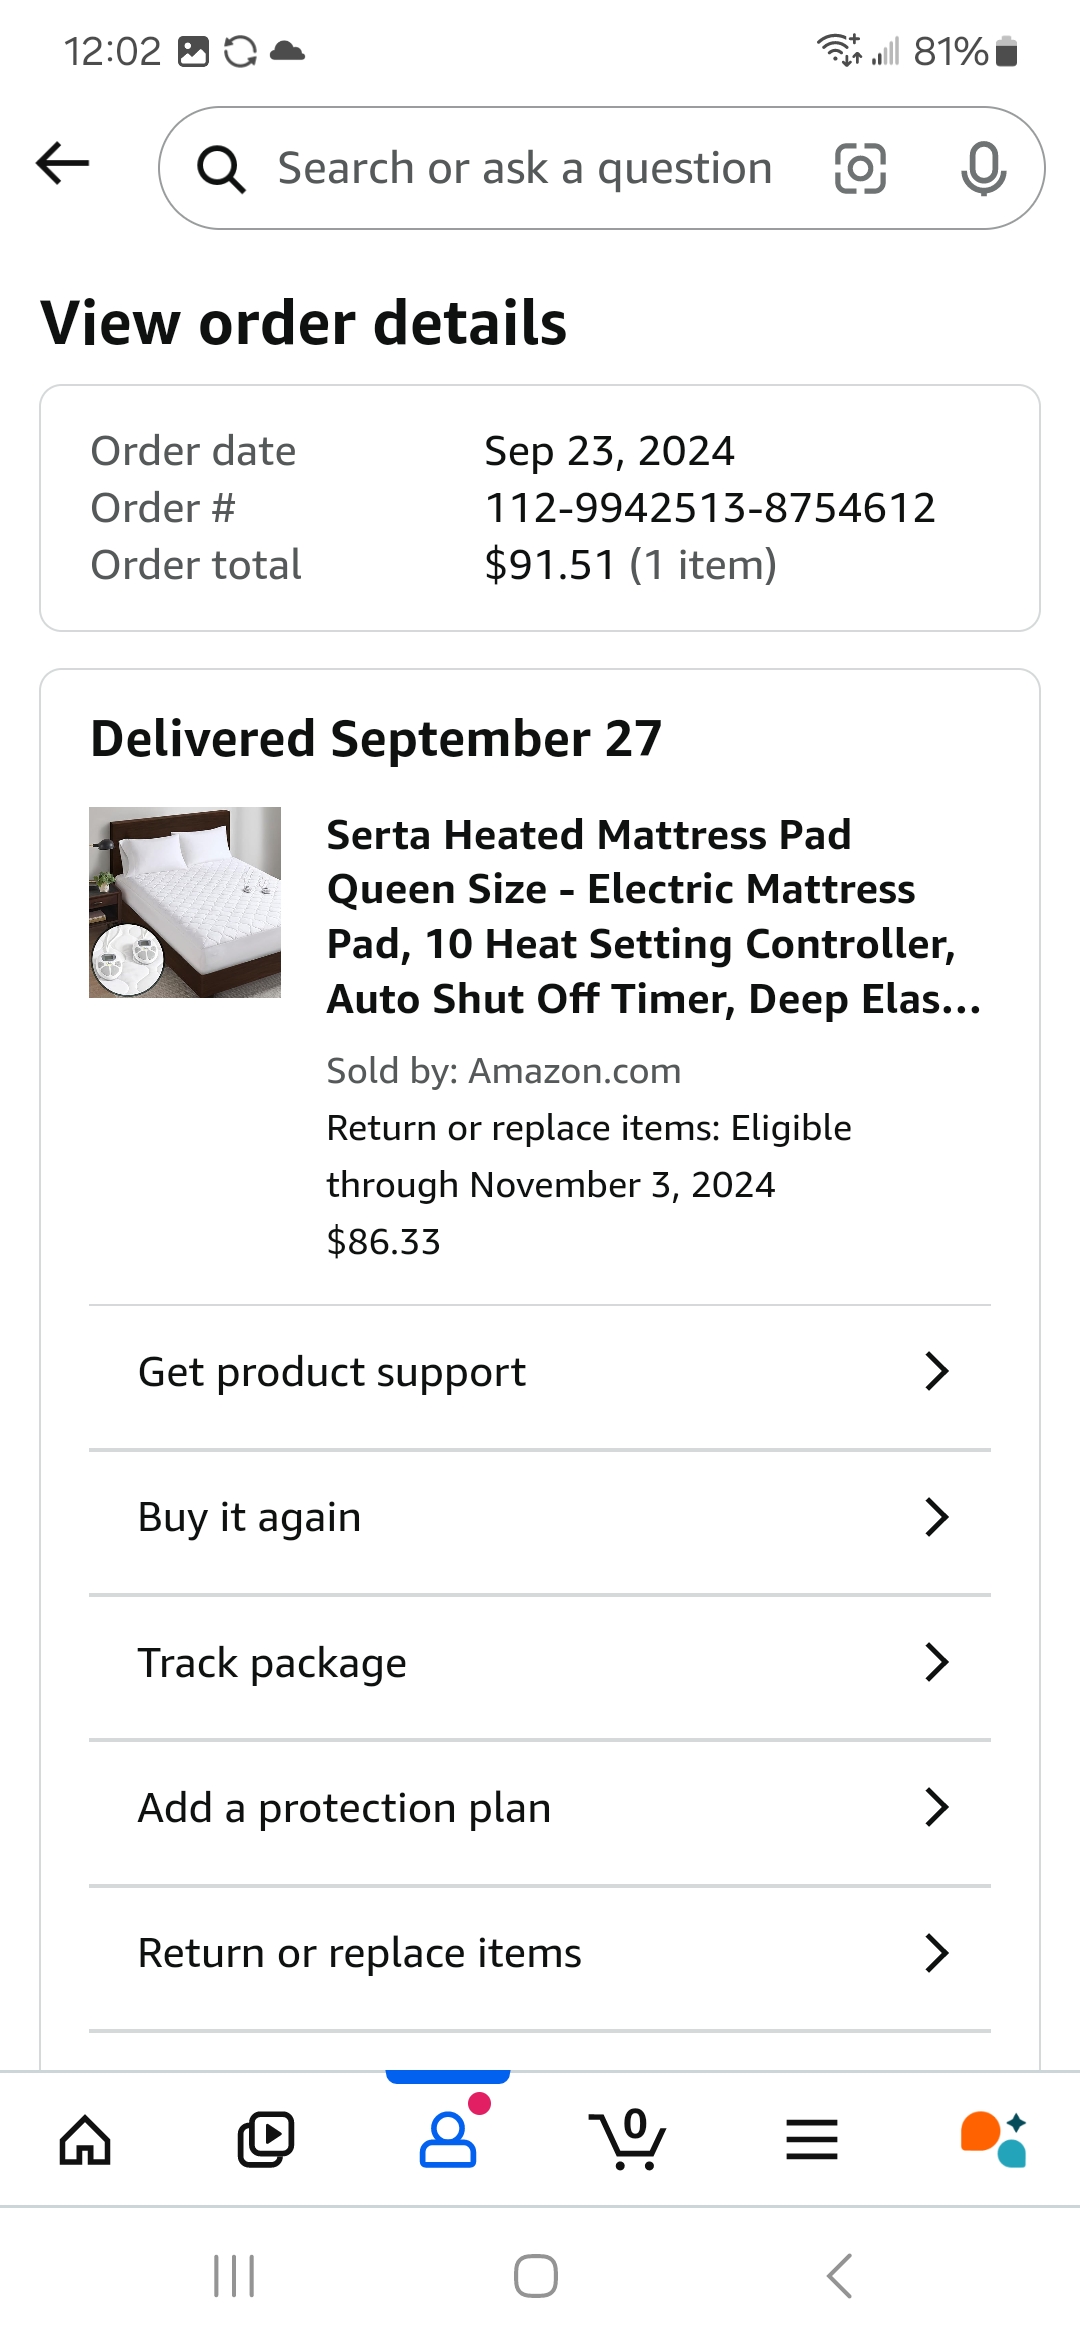Expand Track package chevron
This screenshot has width=1080, height=2340.
(x=936, y=1663)
